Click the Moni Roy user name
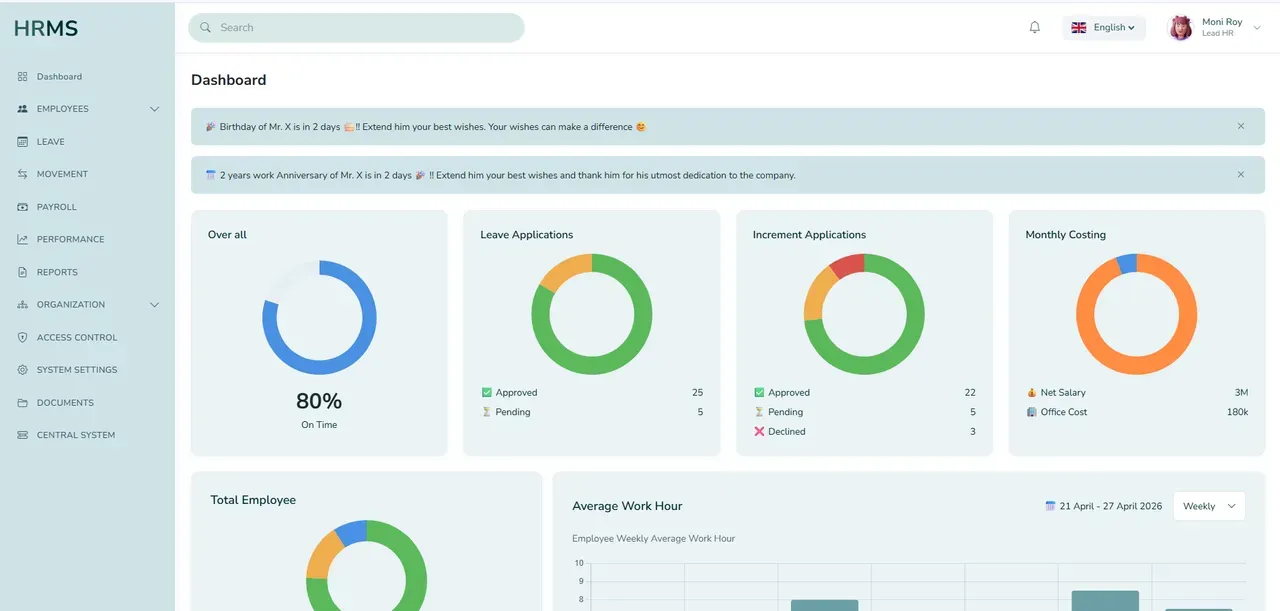The height and width of the screenshot is (611, 1280). 1222,22
